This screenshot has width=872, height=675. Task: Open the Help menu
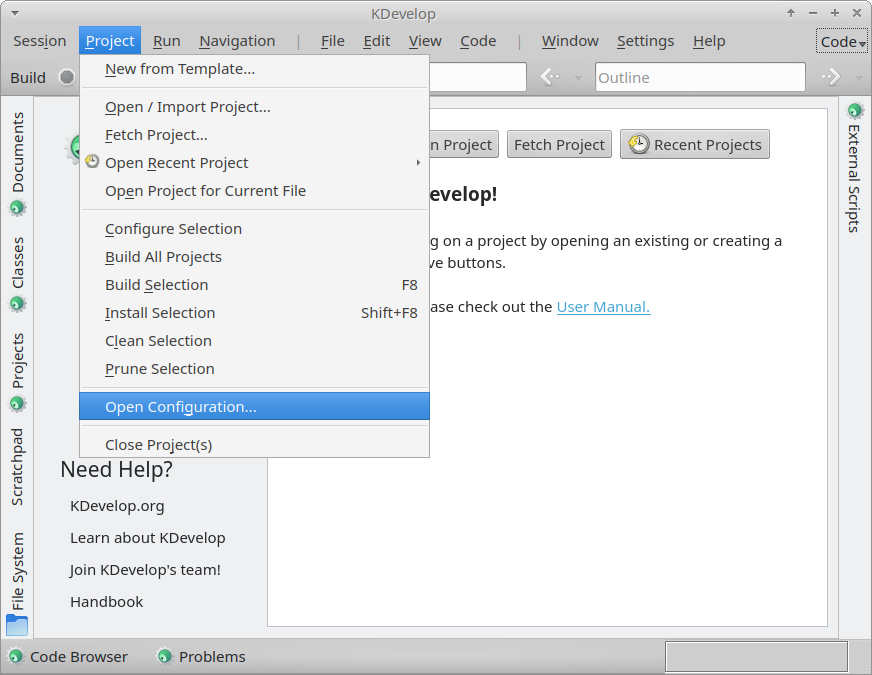(709, 41)
